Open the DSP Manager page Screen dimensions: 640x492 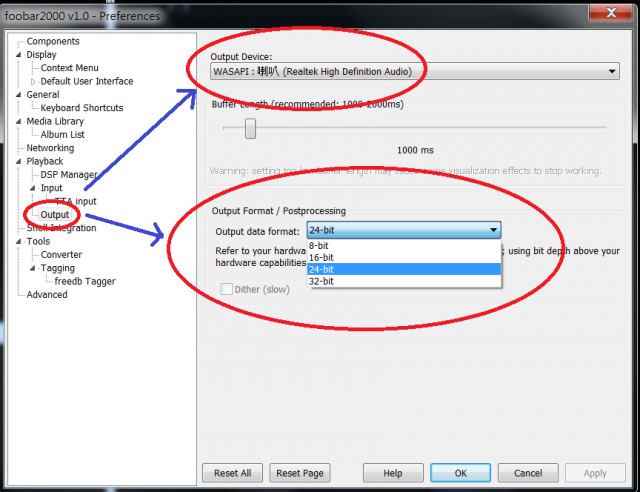click(x=69, y=175)
